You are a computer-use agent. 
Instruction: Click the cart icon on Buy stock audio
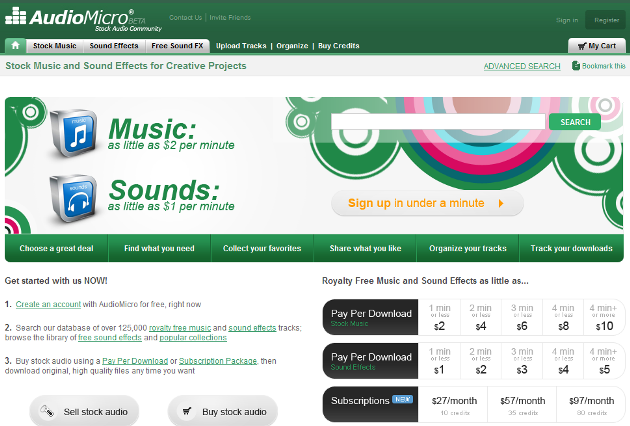click(x=186, y=411)
